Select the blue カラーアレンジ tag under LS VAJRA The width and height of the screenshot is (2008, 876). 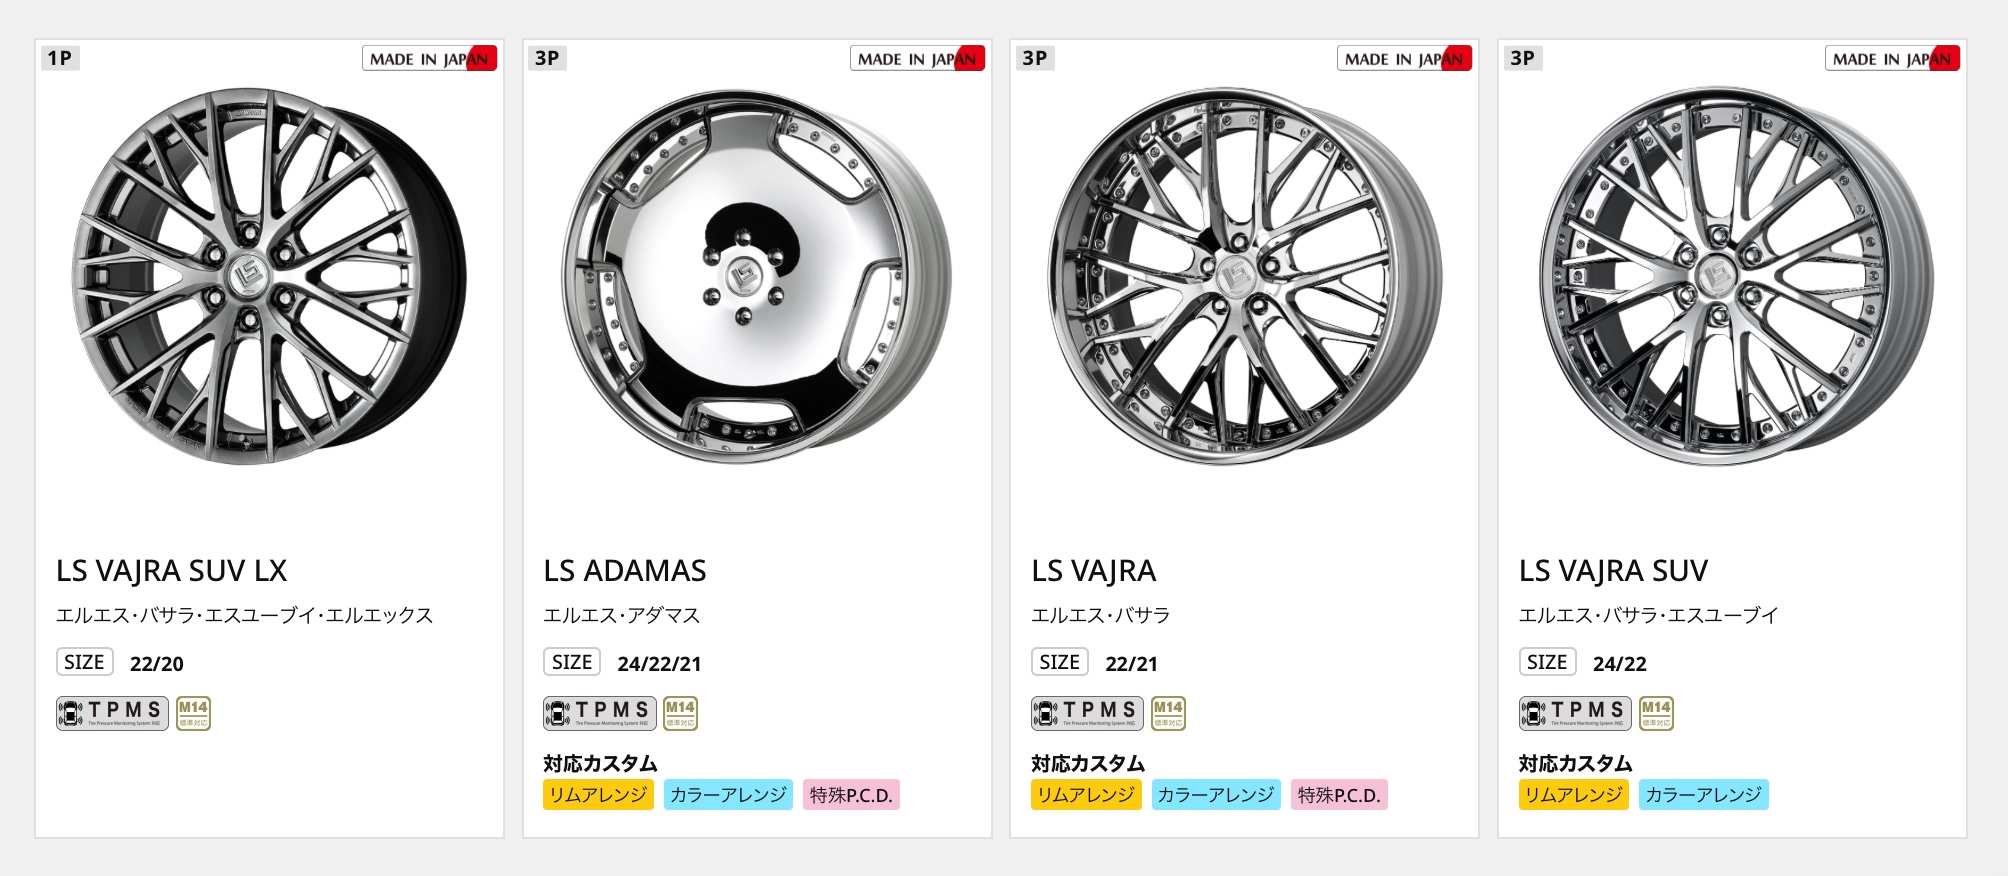[1216, 795]
